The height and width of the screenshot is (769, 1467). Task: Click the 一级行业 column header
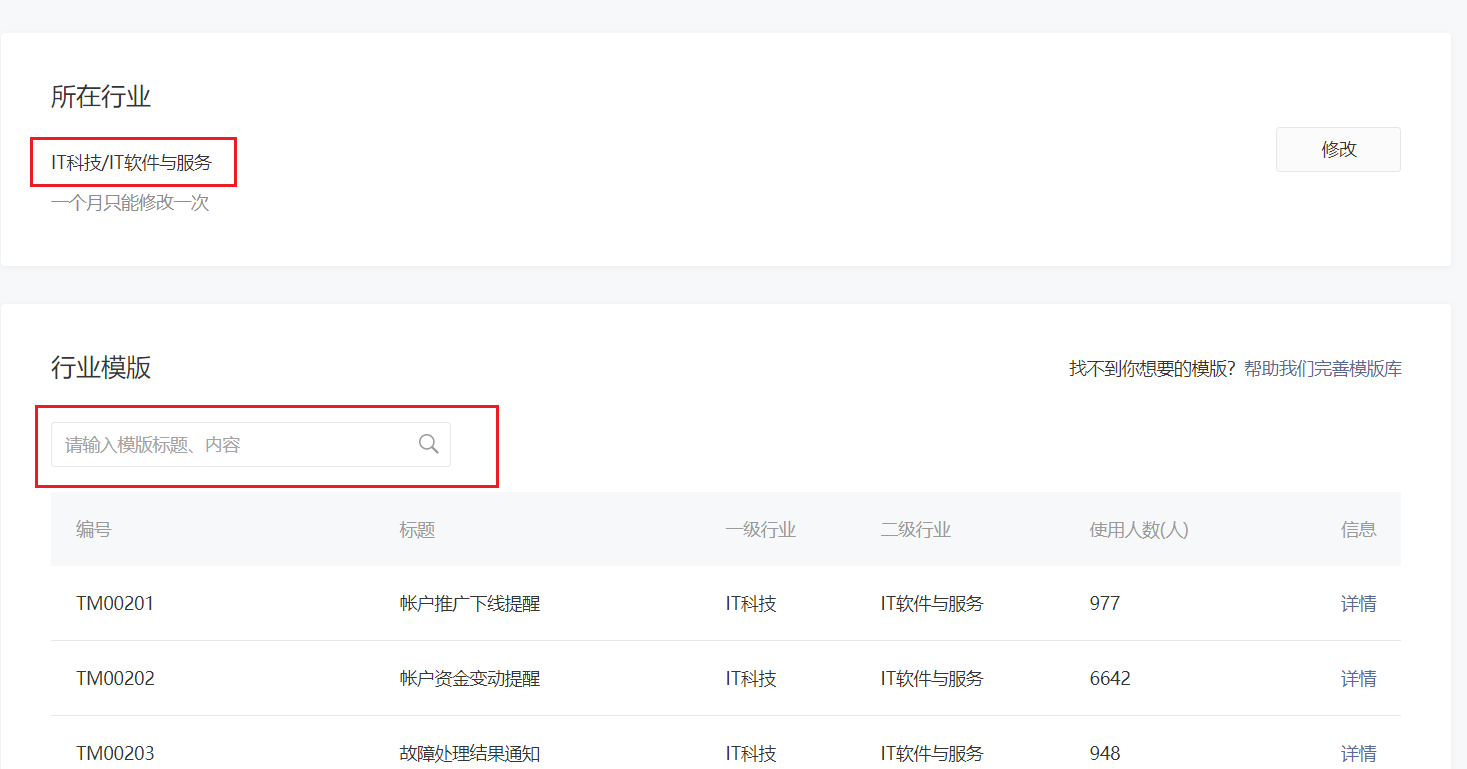763,529
